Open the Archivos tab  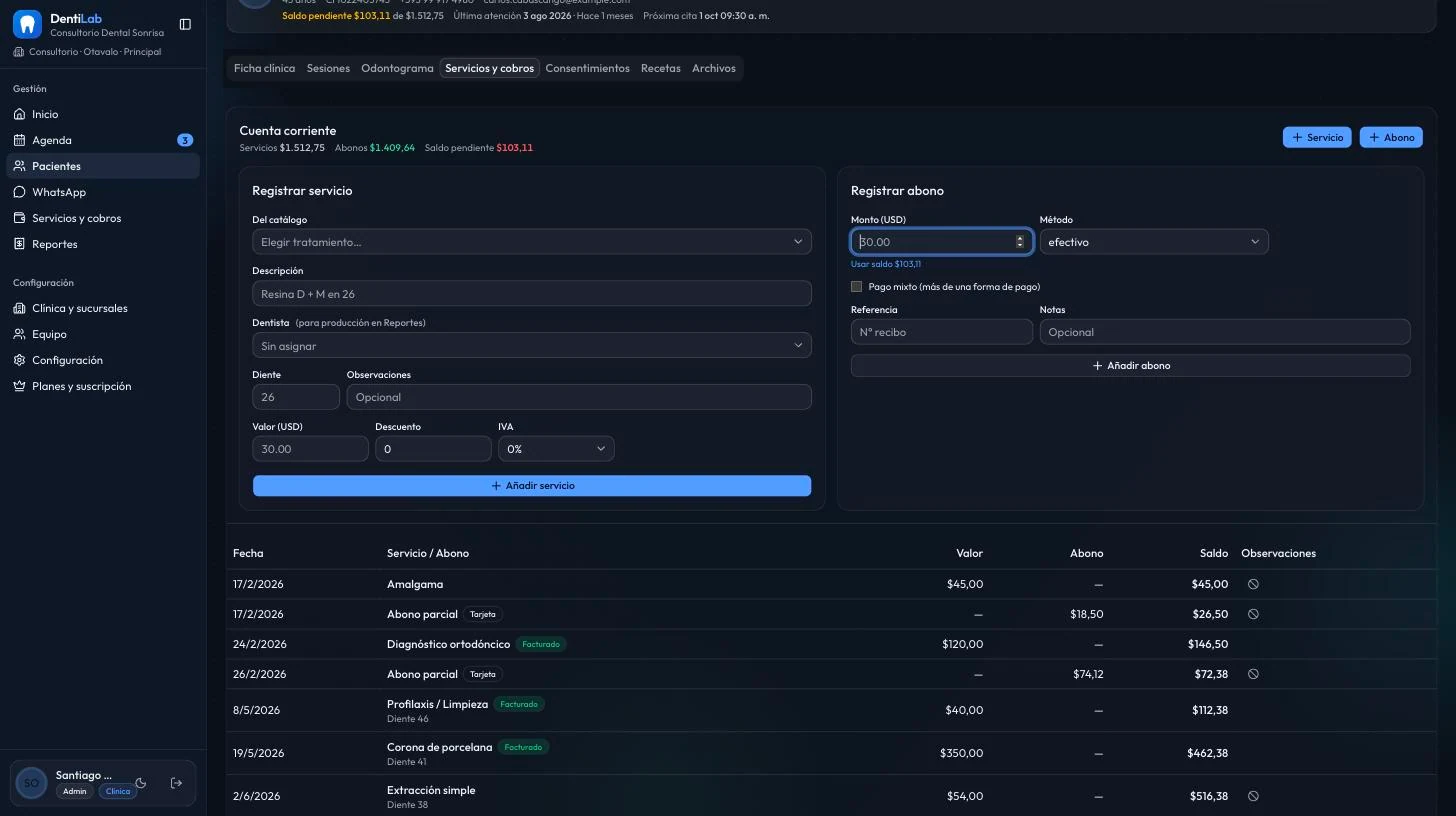click(x=714, y=68)
